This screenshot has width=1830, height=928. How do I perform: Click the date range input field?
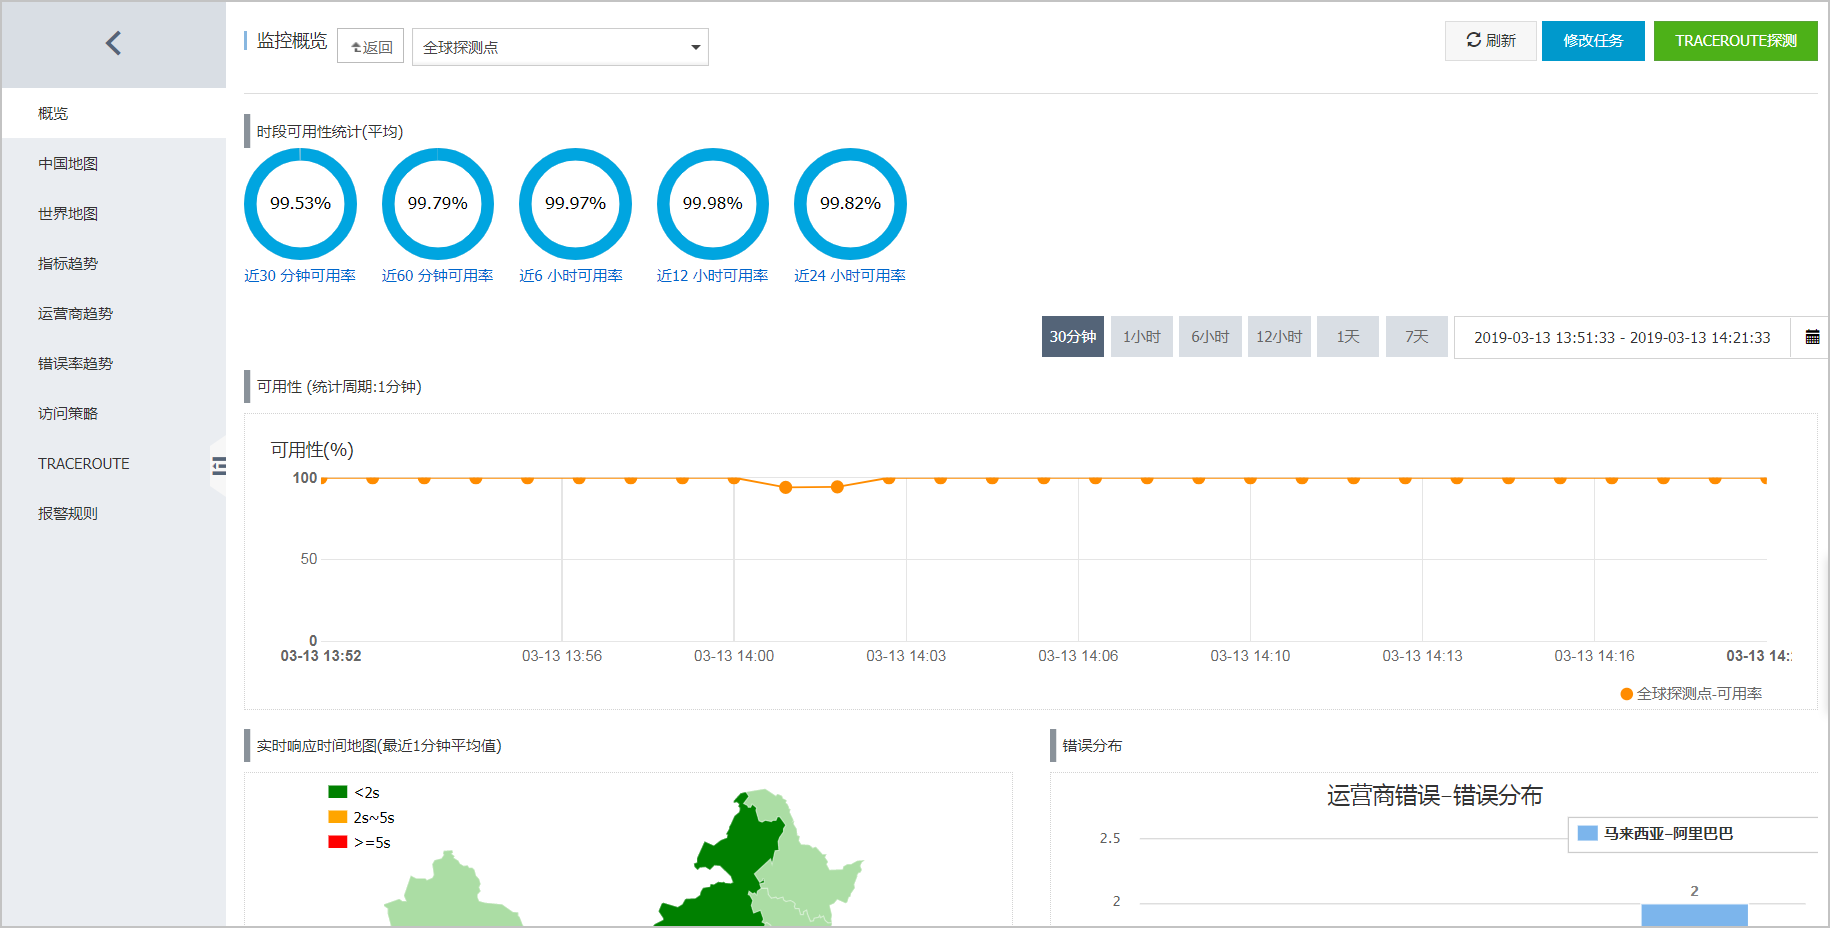[1622, 337]
